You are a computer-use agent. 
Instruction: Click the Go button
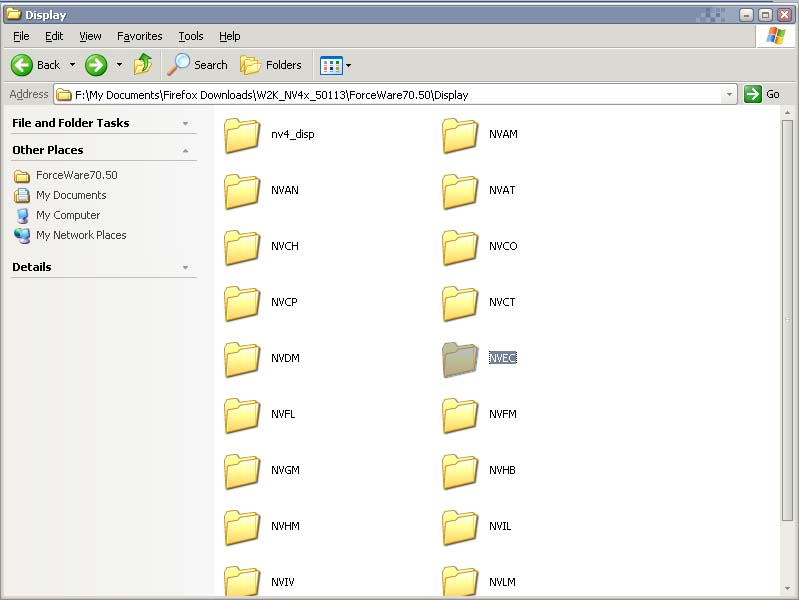[762, 94]
